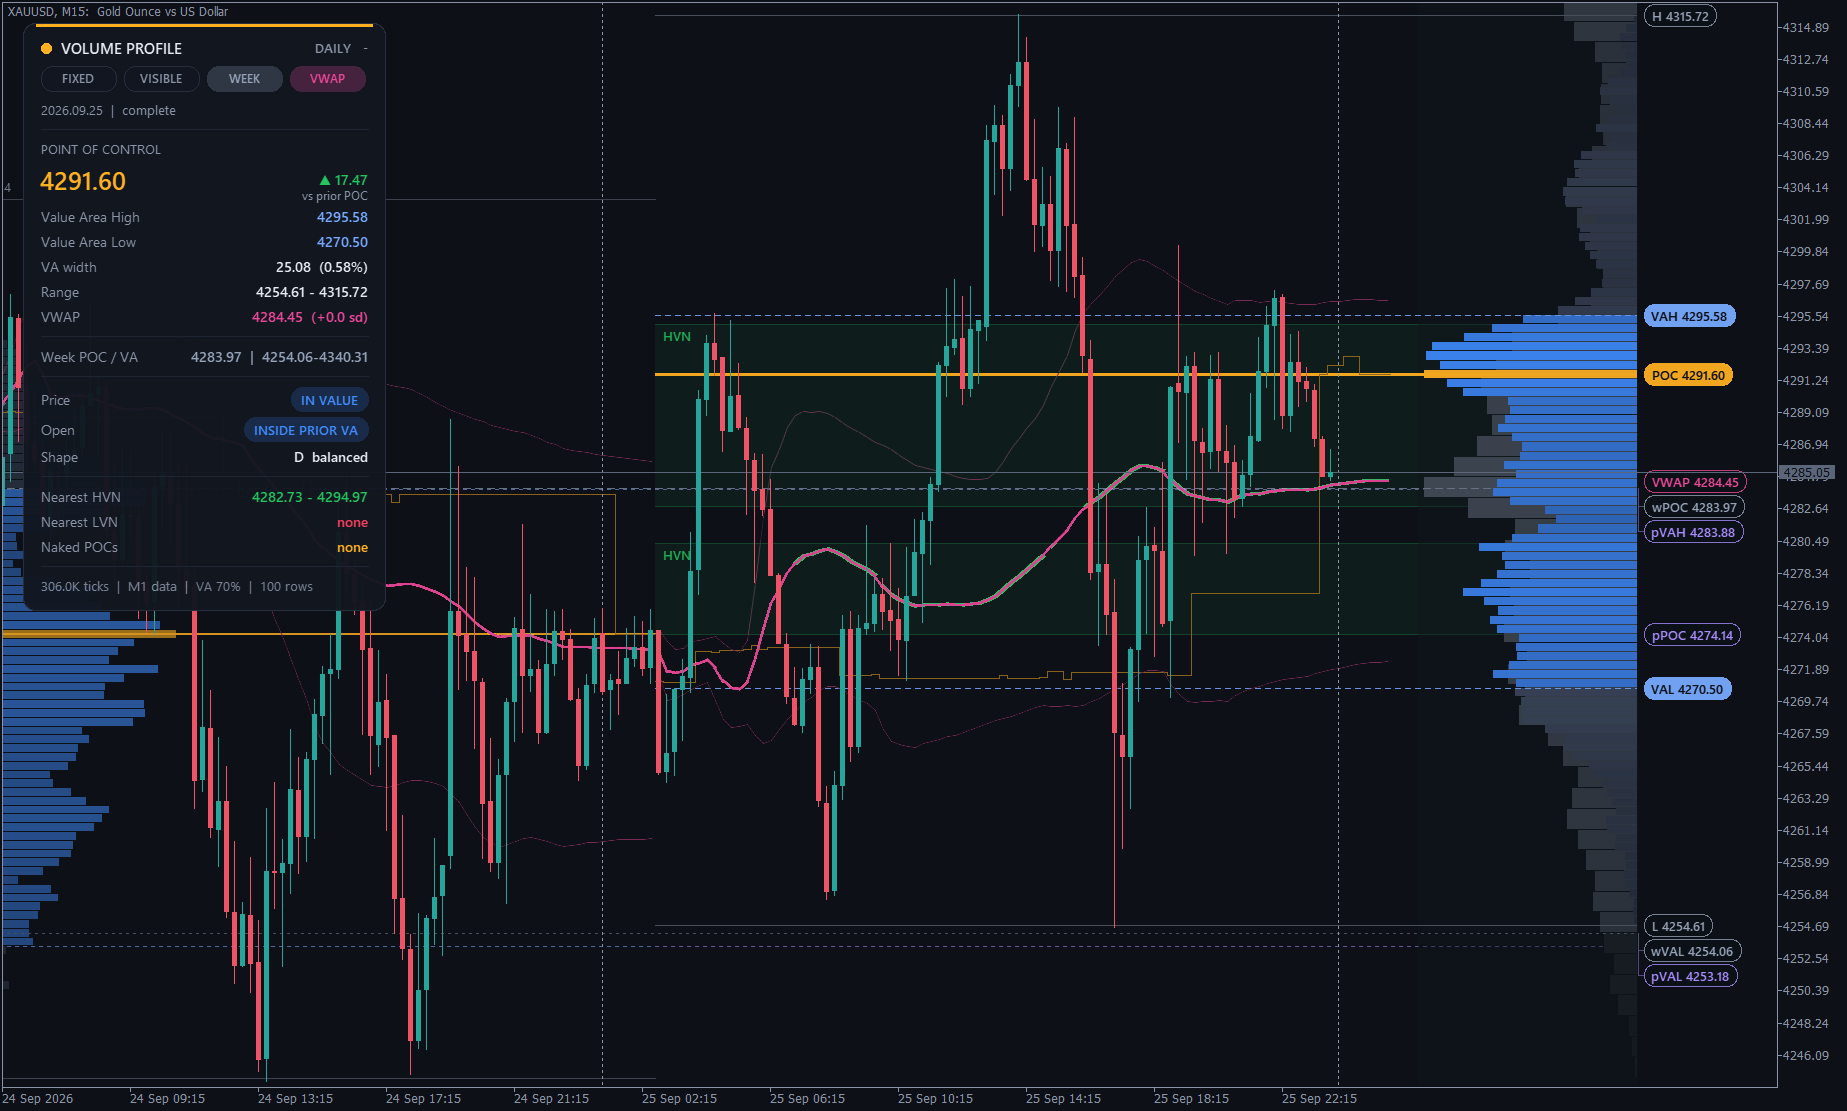The image size is (1847, 1111).
Task: Click the 2026.09.25 complete status text
Action: point(108,110)
